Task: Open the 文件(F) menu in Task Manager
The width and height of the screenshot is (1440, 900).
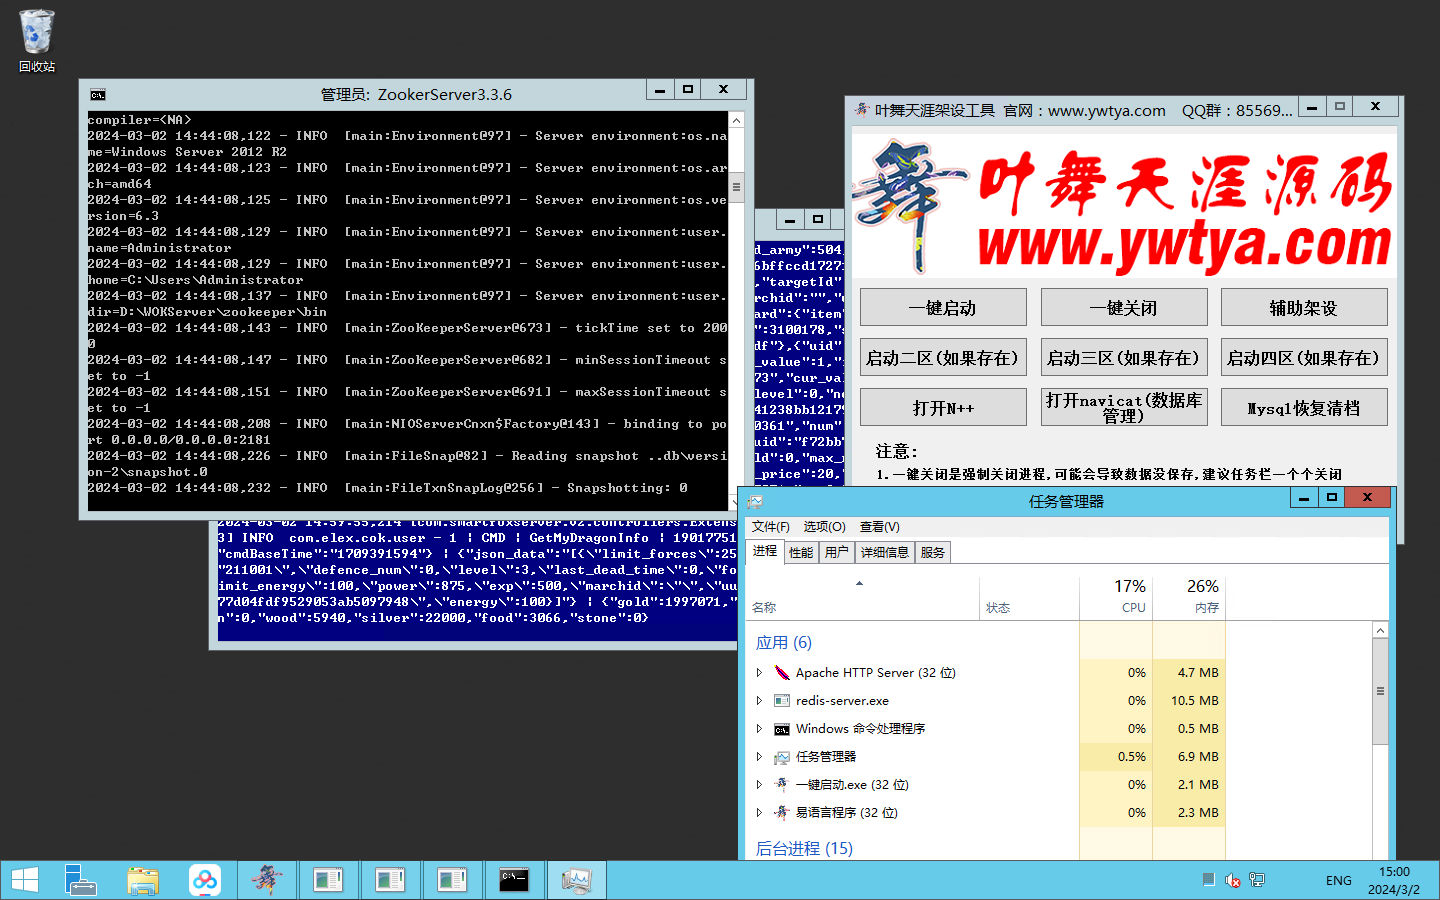Action: tap(770, 527)
